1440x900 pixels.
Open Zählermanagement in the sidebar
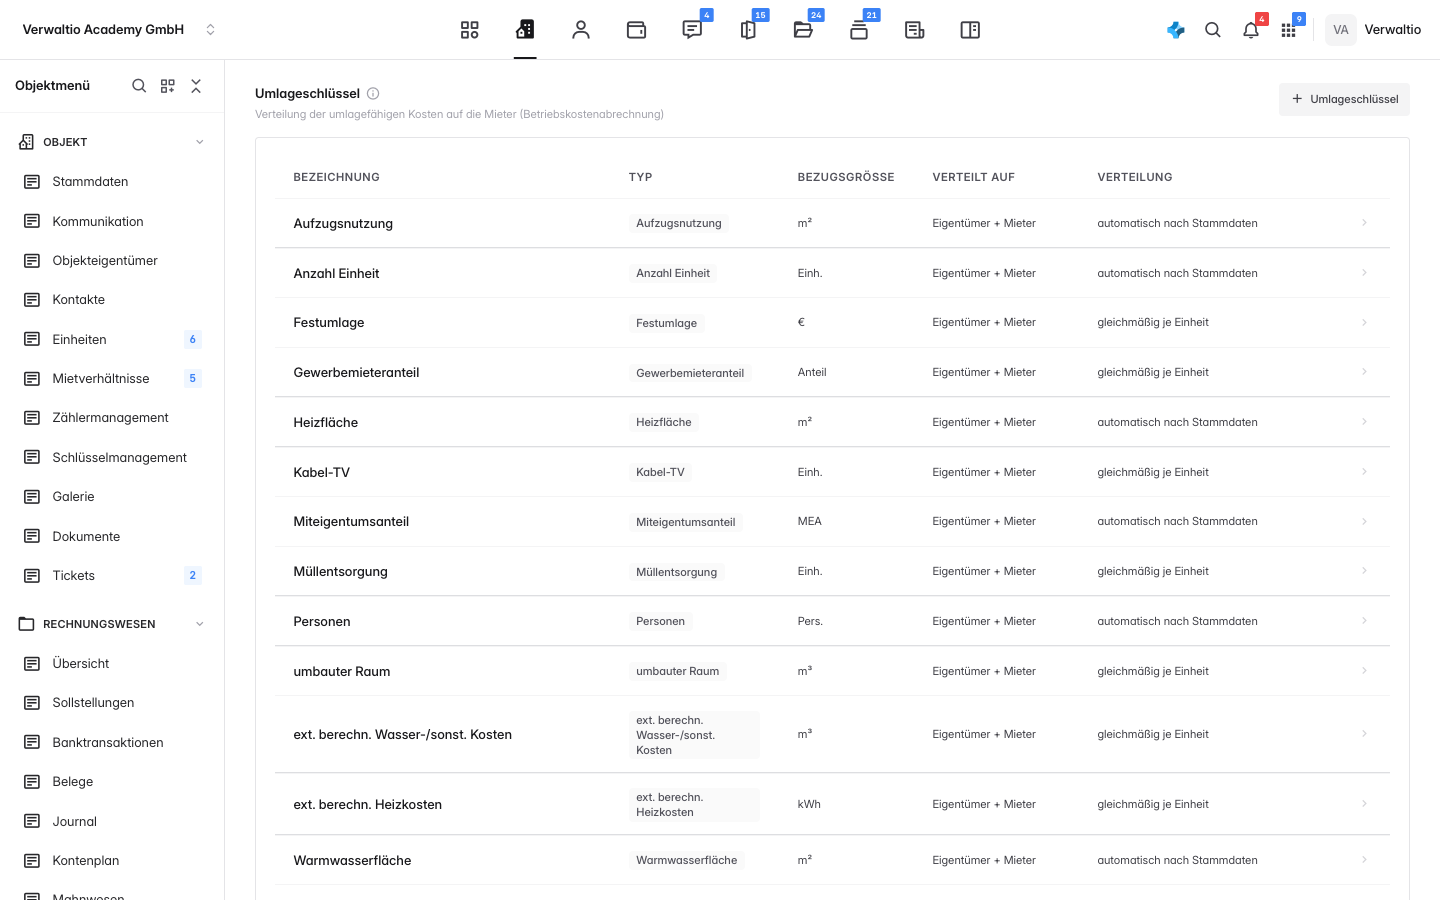(112, 418)
